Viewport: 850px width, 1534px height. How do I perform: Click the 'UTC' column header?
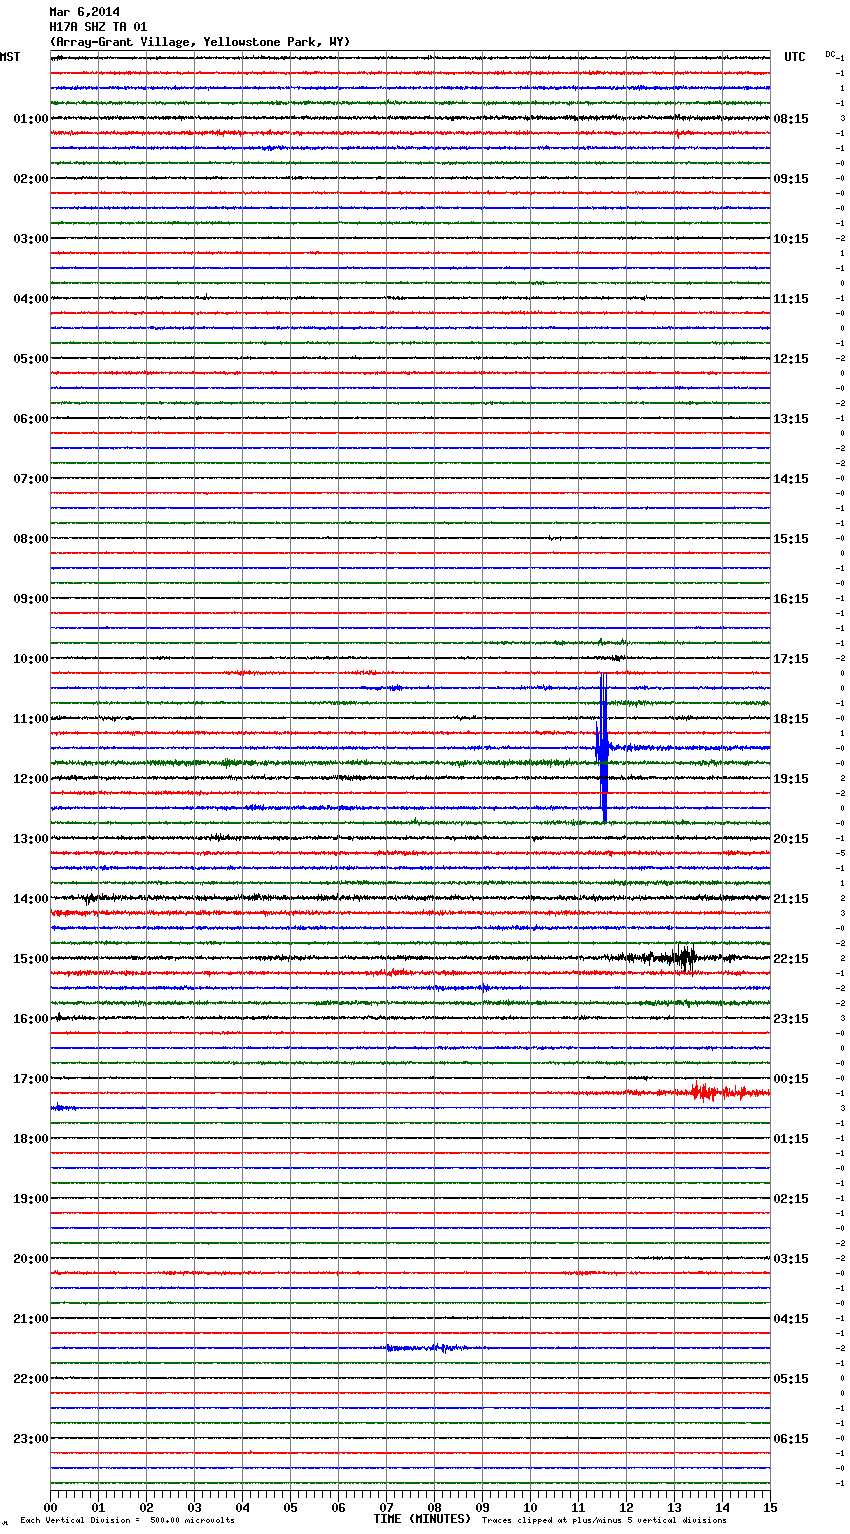point(795,57)
